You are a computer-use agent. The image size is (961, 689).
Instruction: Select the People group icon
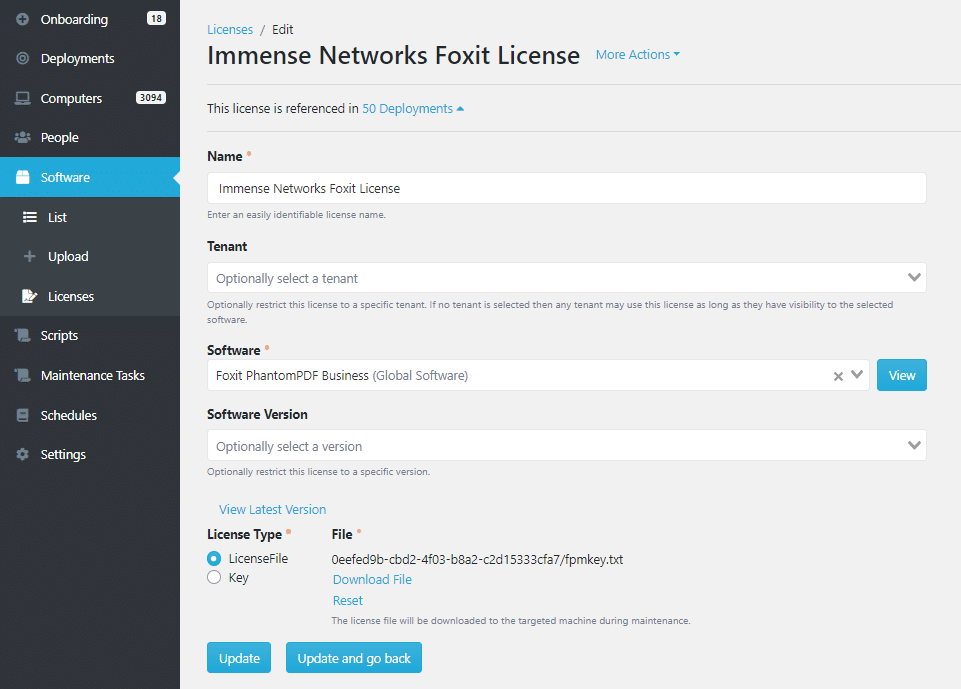(x=23, y=137)
